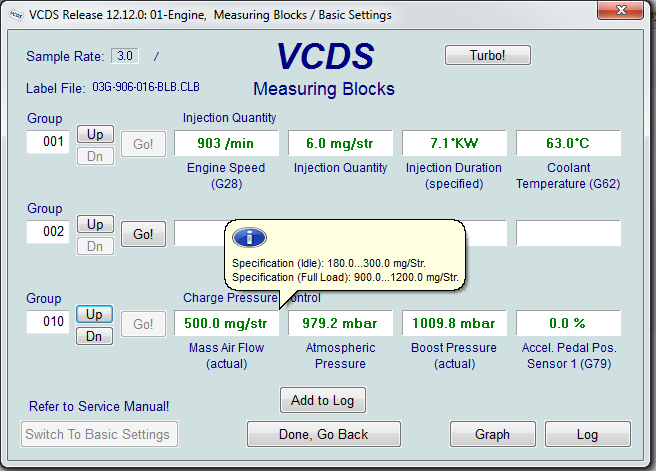The height and width of the screenshot is (471, 656).
Task: Click the Log button
Action: 587,434
